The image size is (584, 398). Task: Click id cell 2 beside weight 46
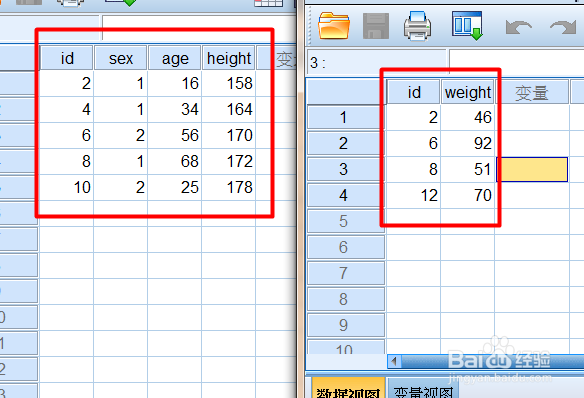tap(414, 118)
